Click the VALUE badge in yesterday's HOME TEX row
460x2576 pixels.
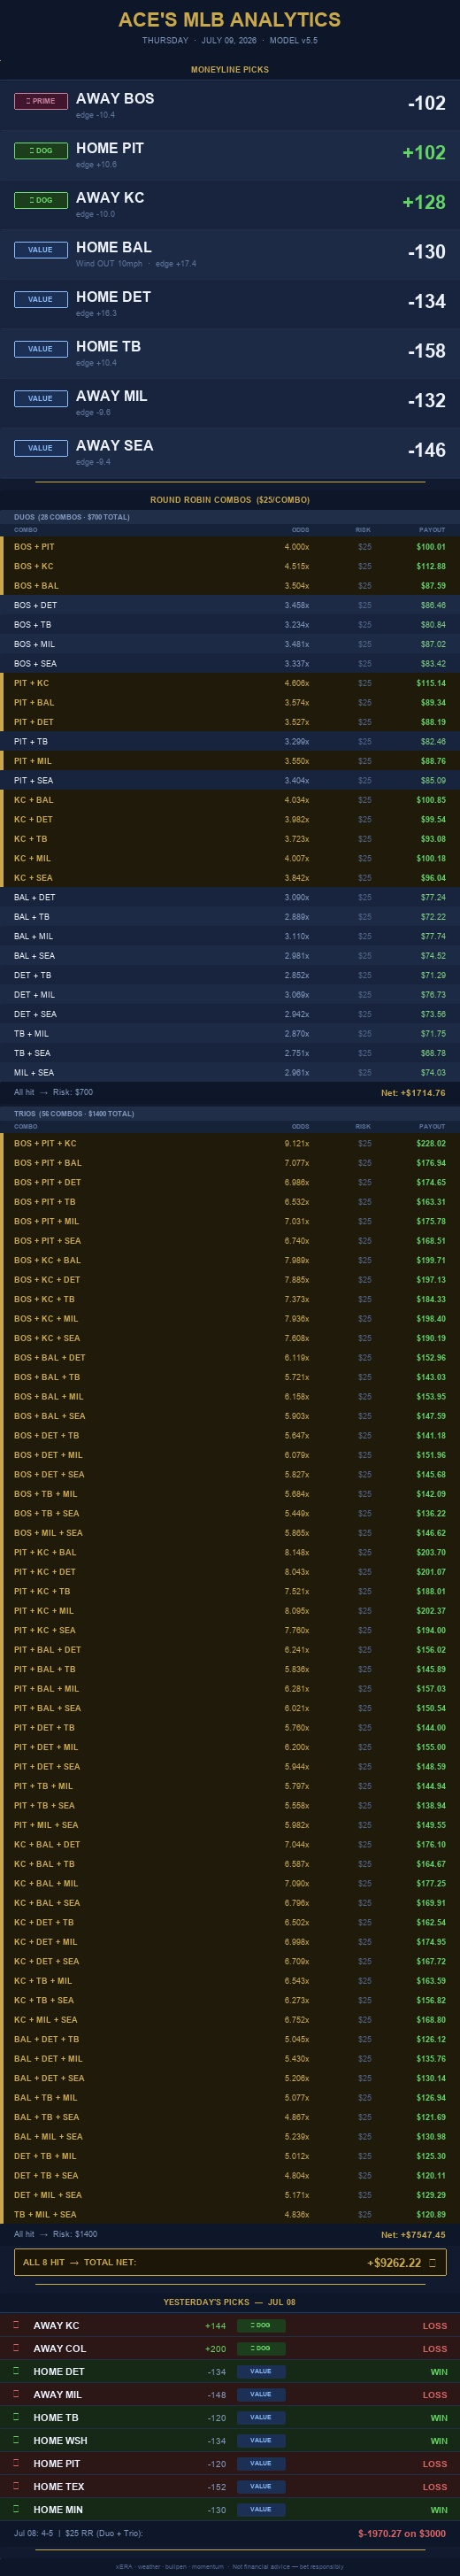[x=261, y=2486]
